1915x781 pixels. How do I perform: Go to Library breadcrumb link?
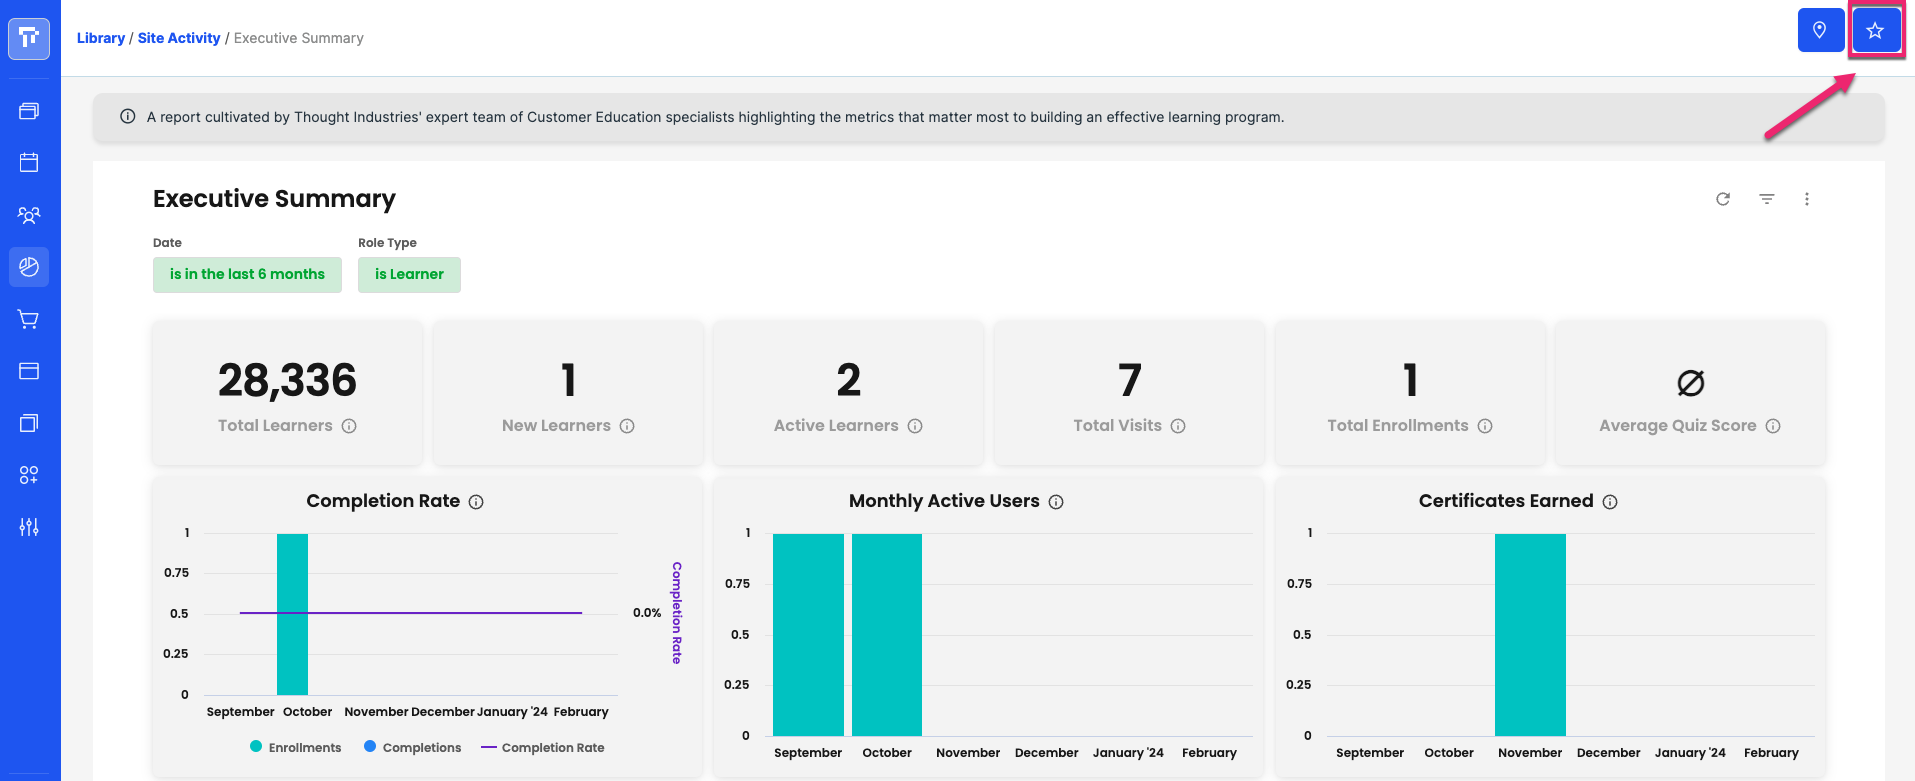tap(101, 38)
